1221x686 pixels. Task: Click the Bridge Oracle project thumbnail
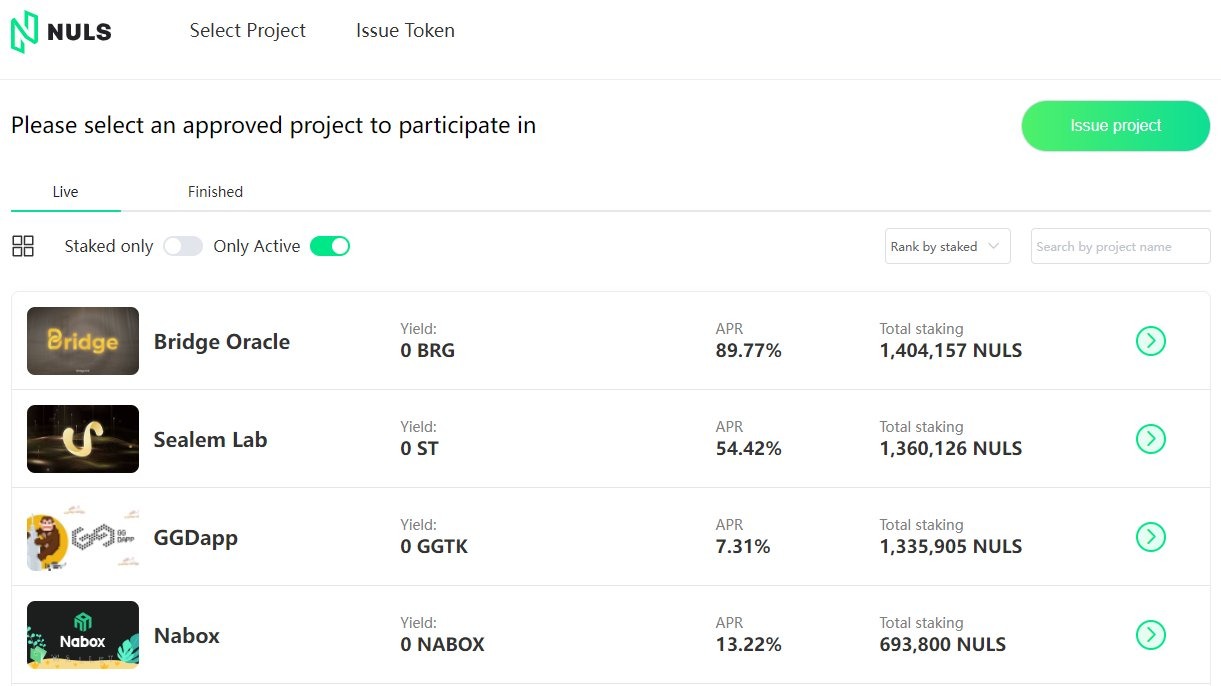pyautogui.click(x=83, y=341)
